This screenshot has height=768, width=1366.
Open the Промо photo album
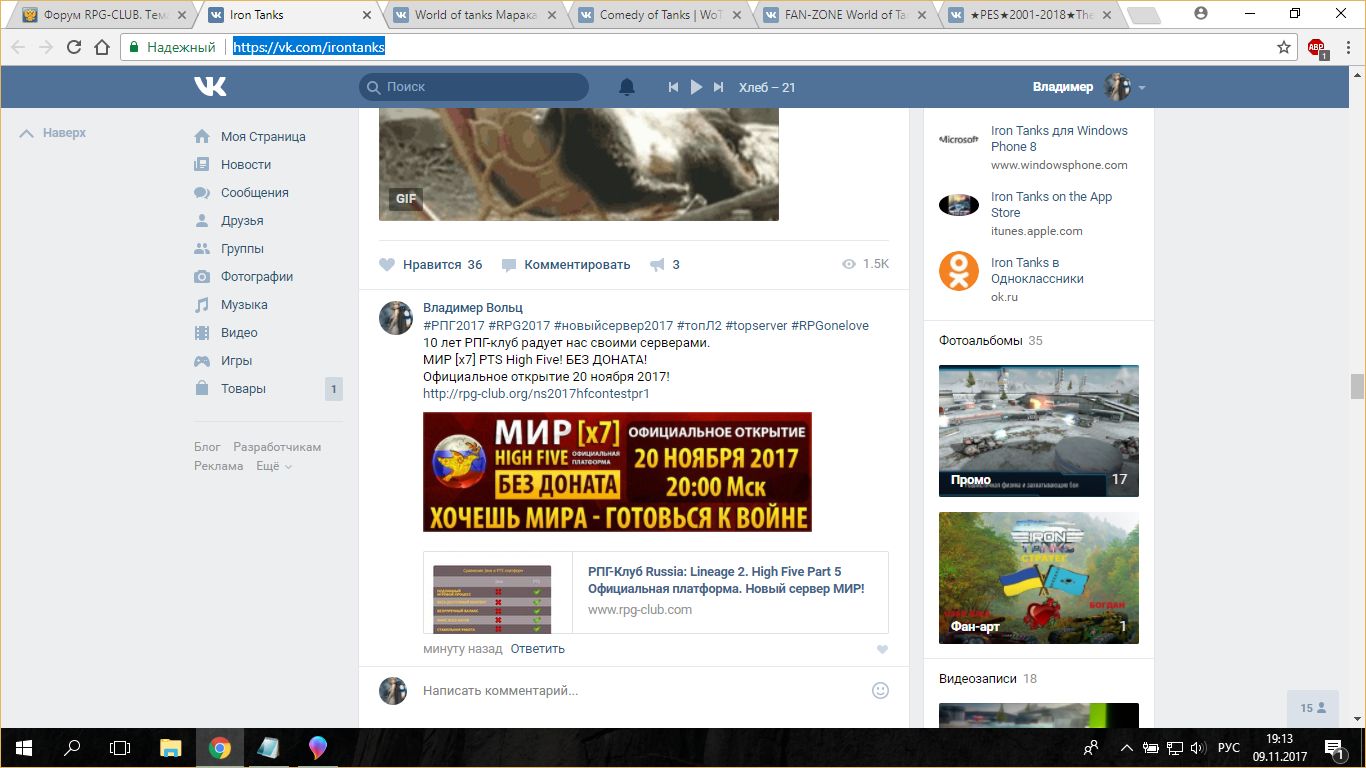point(1039,431)
